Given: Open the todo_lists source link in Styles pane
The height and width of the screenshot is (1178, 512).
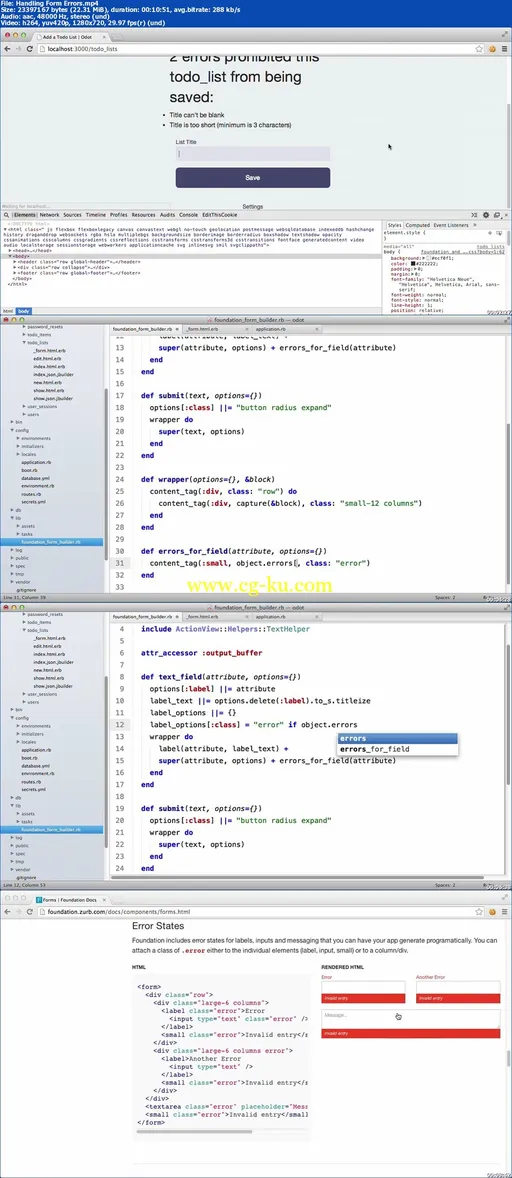Looking at the screenshot, I should coord(491,246).
